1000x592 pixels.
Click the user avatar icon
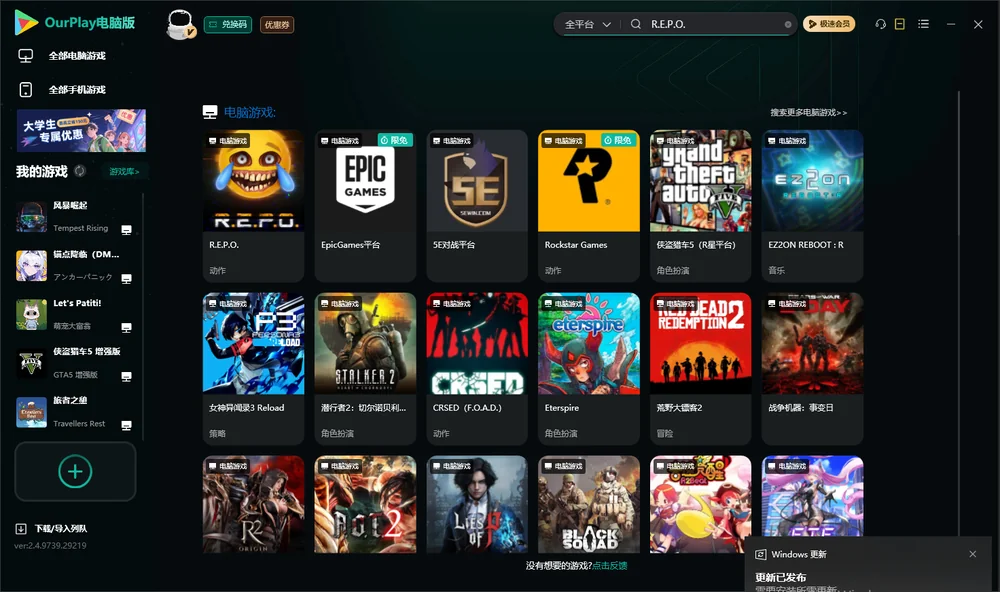[x=180, y=24]
